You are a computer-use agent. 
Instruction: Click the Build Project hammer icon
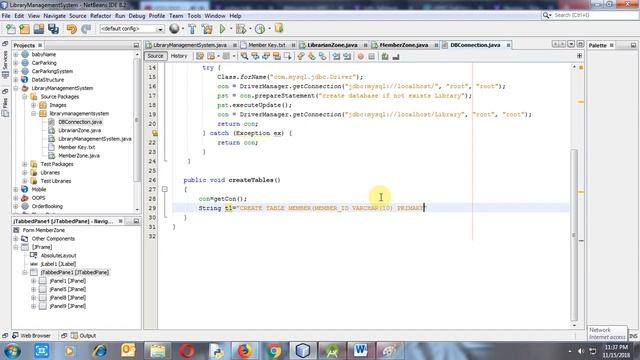(x=192, y=29)
